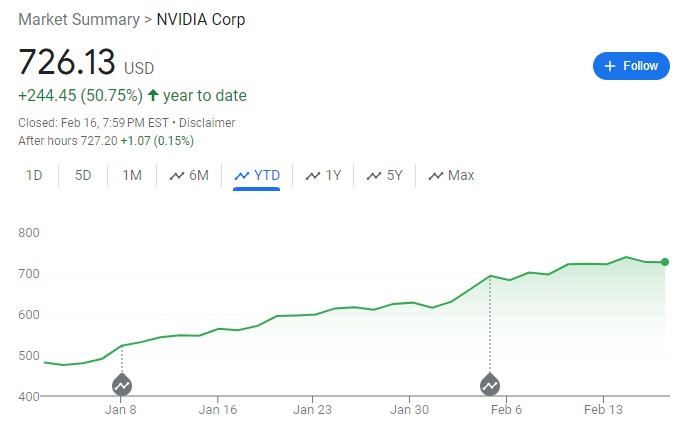Click the trend icon beside 1Y
Viewport: 694px width, 431px height.
point(313,176)
